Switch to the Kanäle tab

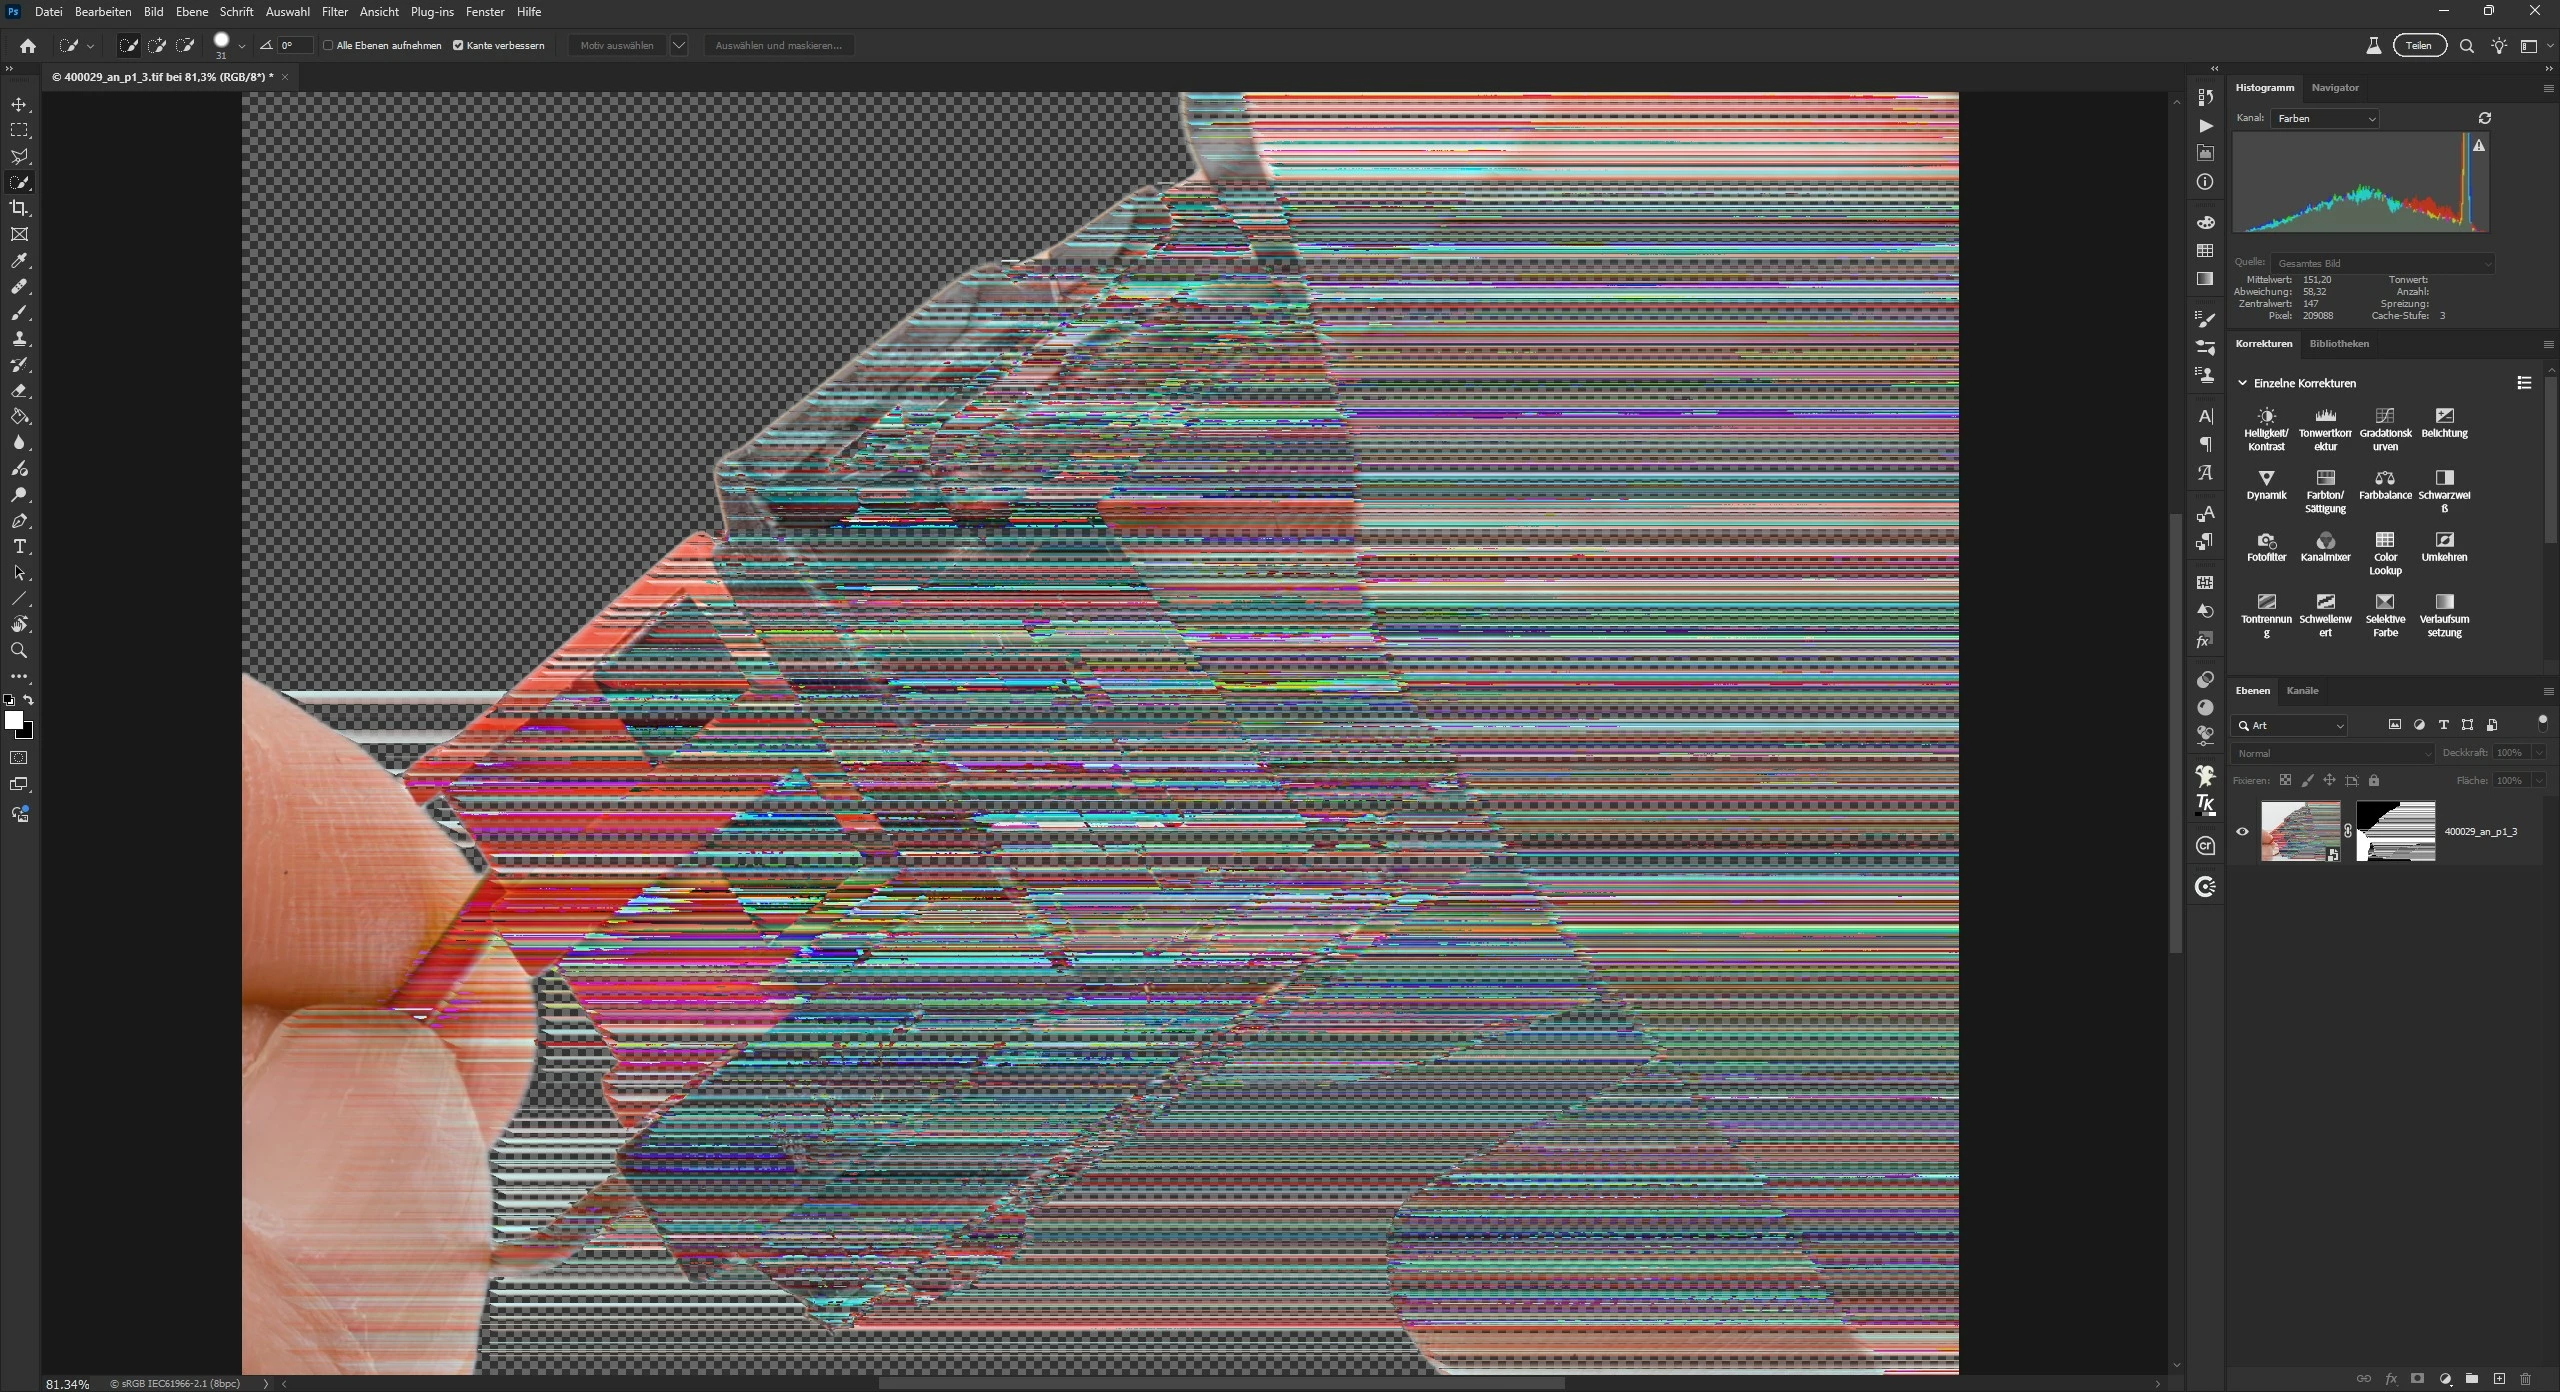[x=2302, y=690]
